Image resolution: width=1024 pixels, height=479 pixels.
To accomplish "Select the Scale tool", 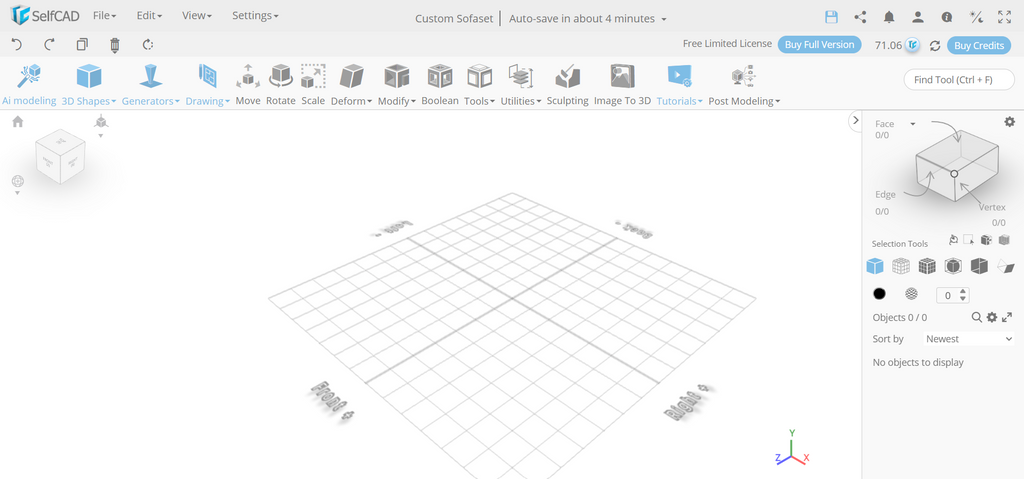I will (x=313, y=84).
